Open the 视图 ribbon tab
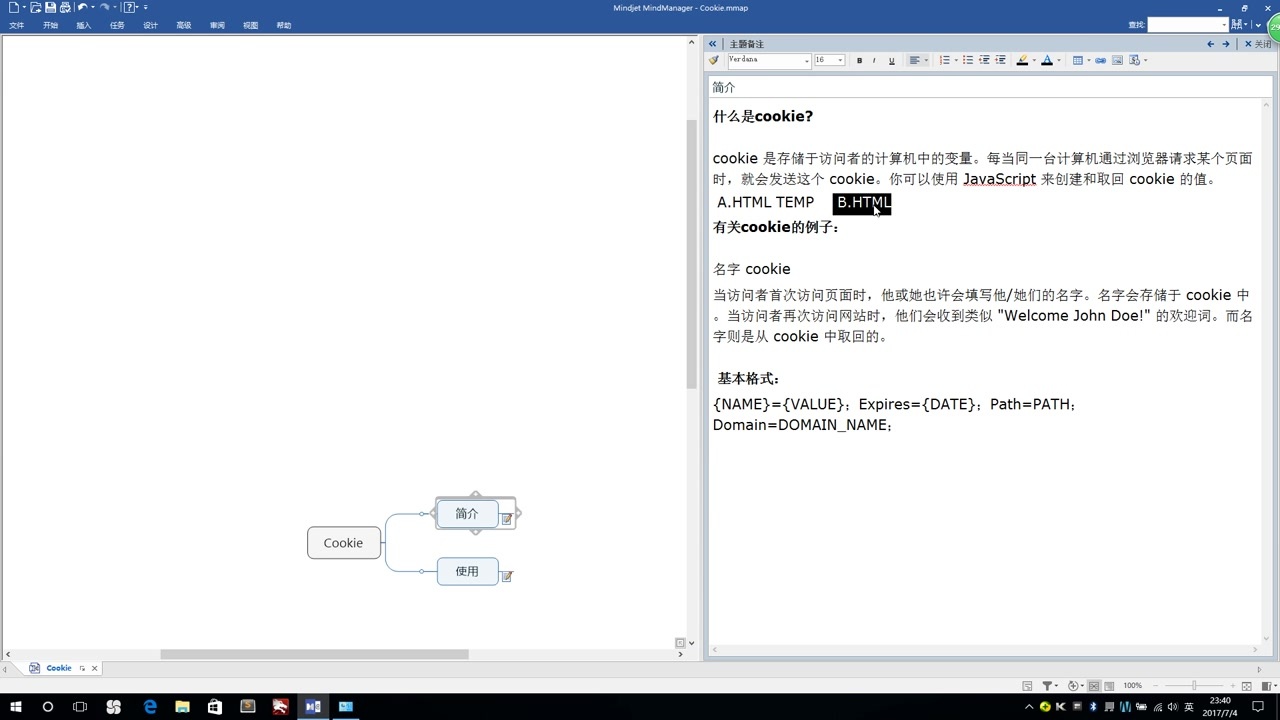Image resolution: width=1280 pixels, height=720 pixels. [x=250, y=26]
